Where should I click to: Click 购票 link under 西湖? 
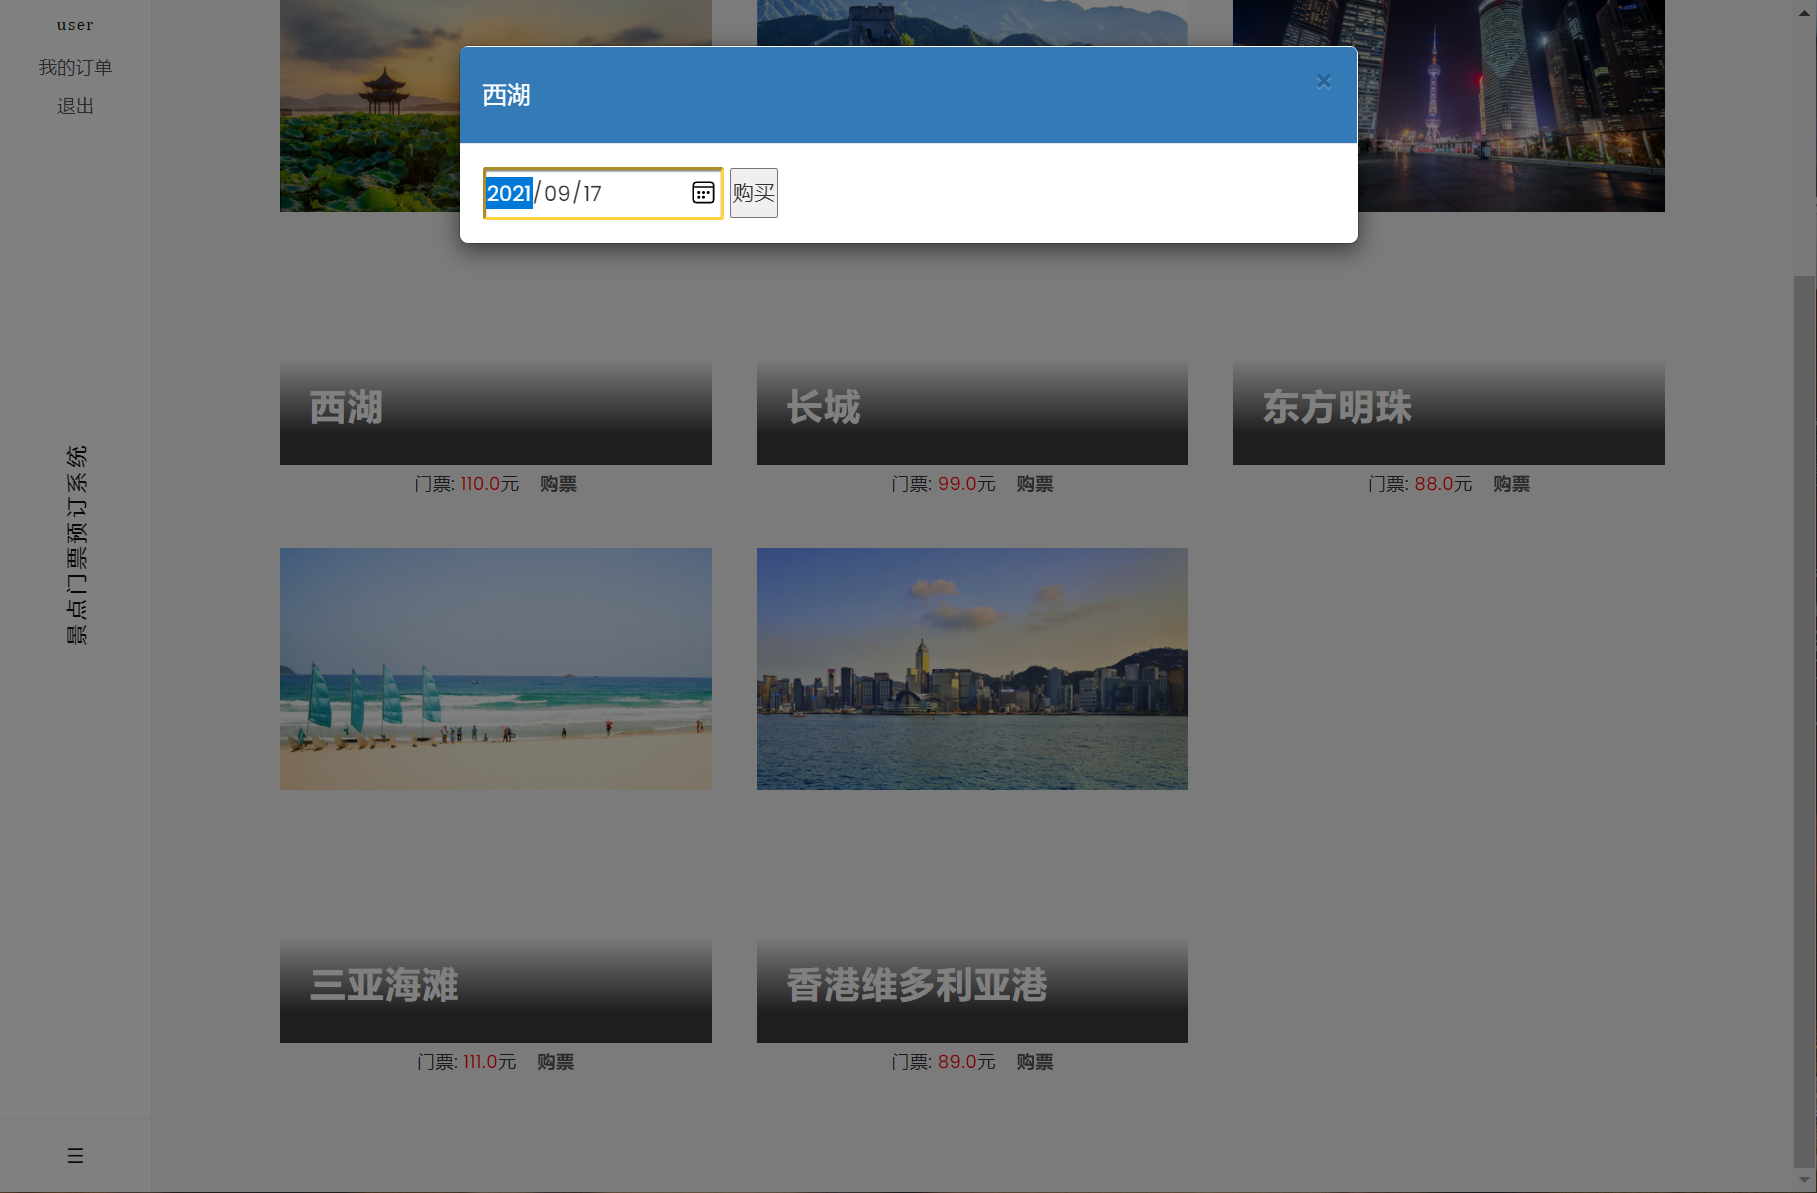click(x=558, y=484)
